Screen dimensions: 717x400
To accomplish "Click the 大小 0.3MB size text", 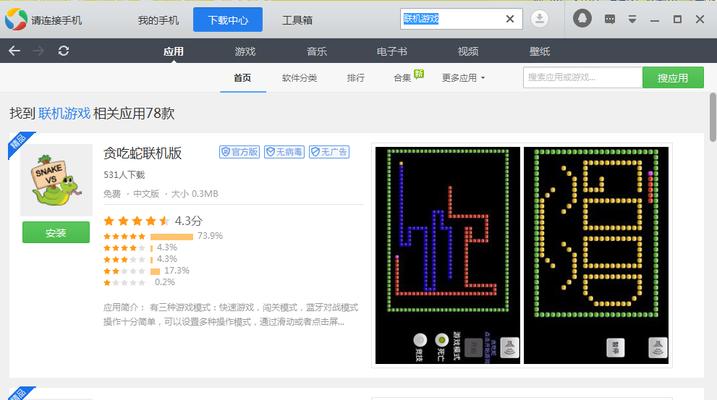I will pos(195,194).
